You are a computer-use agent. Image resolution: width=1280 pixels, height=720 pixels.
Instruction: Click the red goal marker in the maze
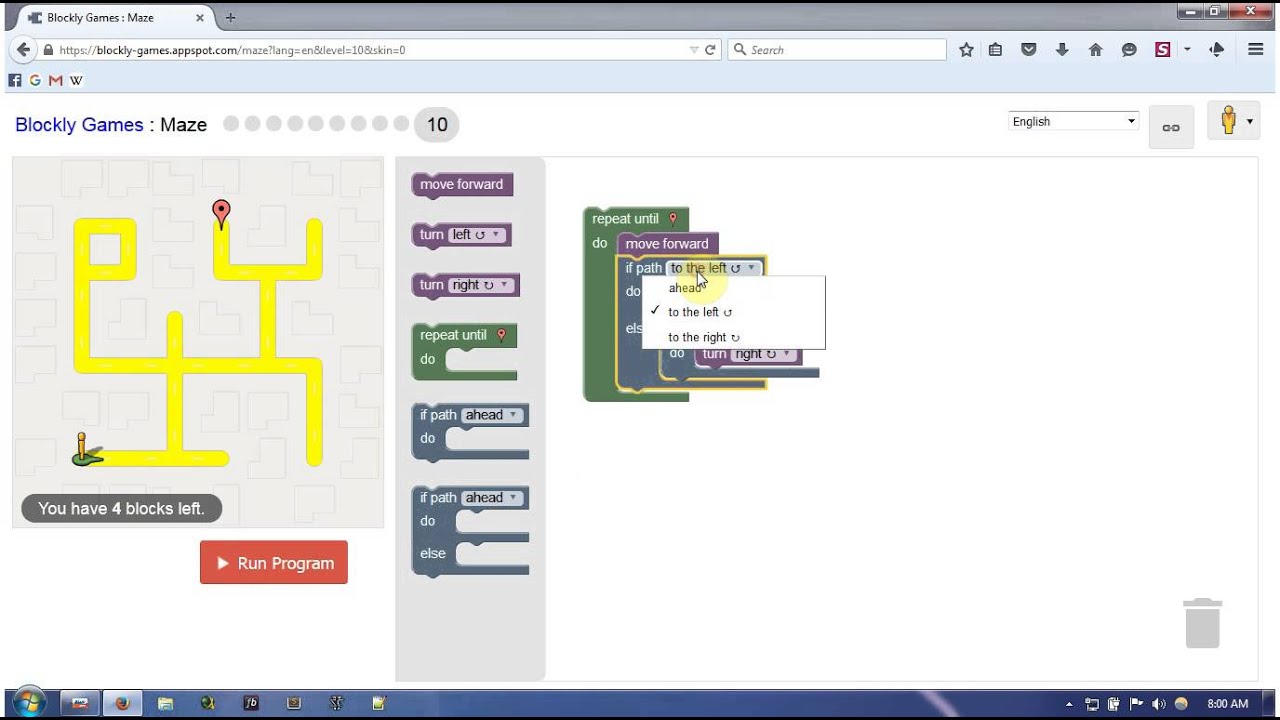221,213
